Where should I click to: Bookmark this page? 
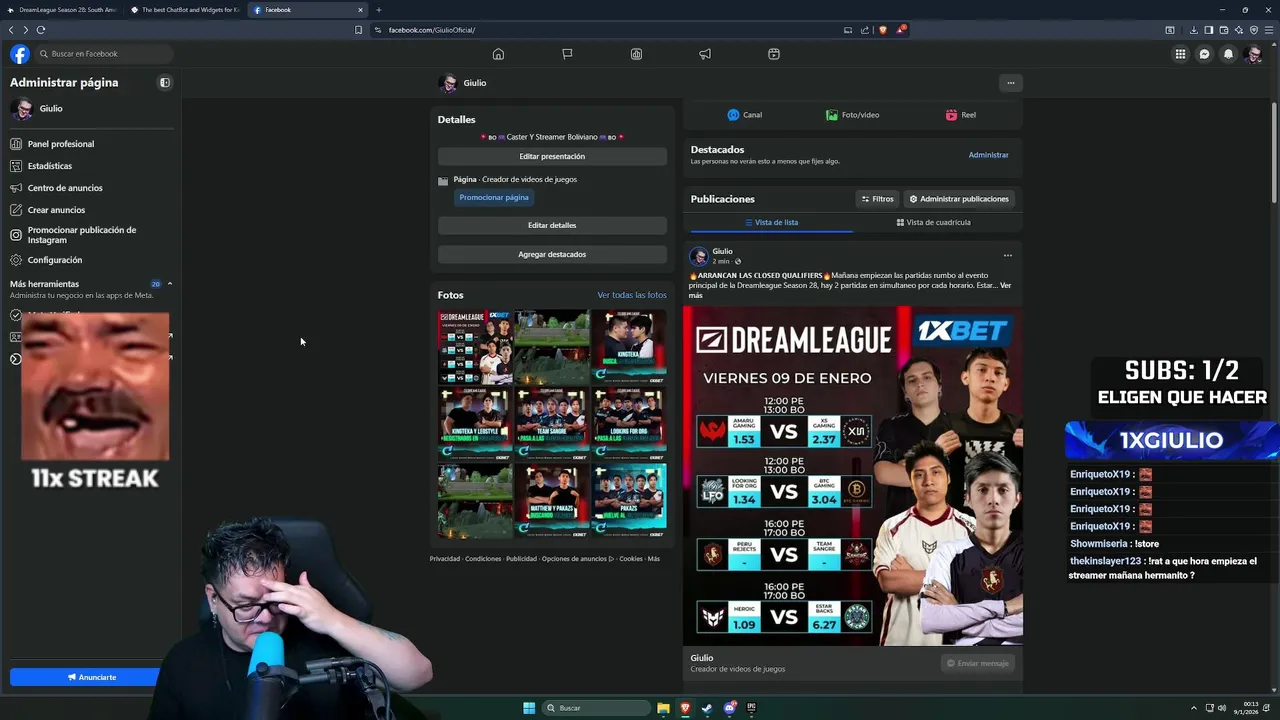pyautogui.click(x=358, y=30)
